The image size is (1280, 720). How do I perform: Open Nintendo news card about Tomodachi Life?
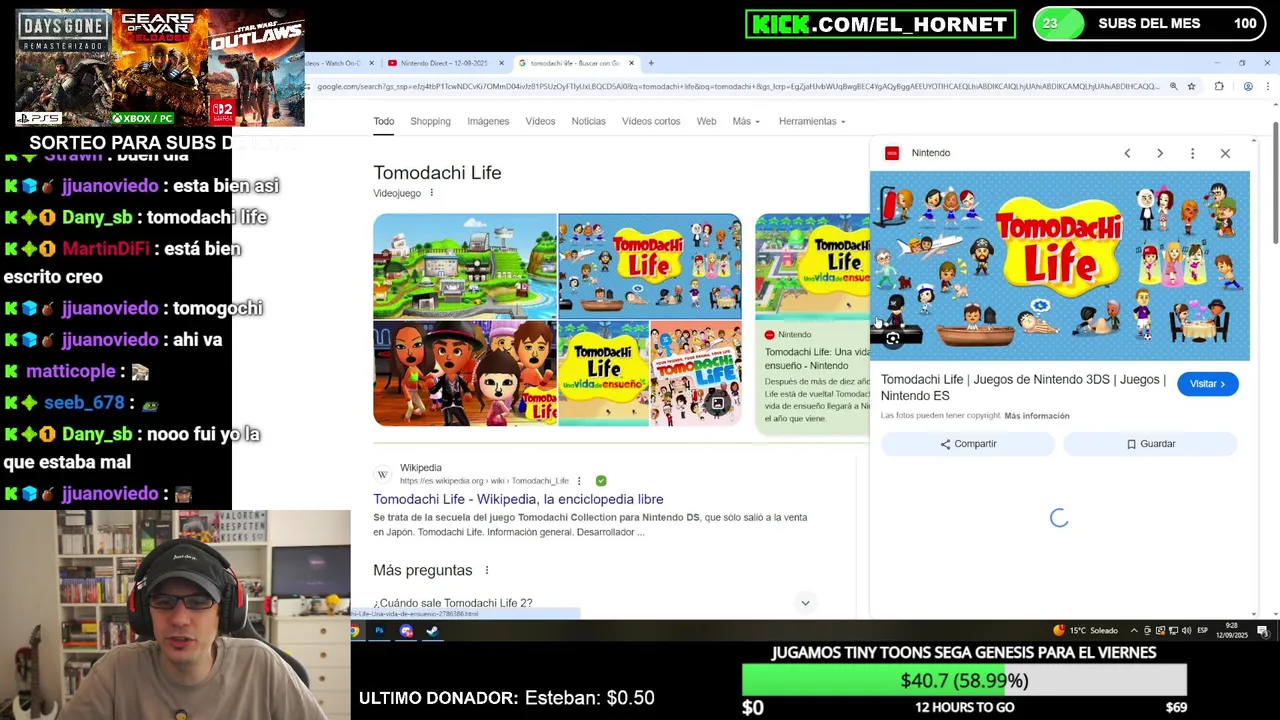(x=812, y=325)
